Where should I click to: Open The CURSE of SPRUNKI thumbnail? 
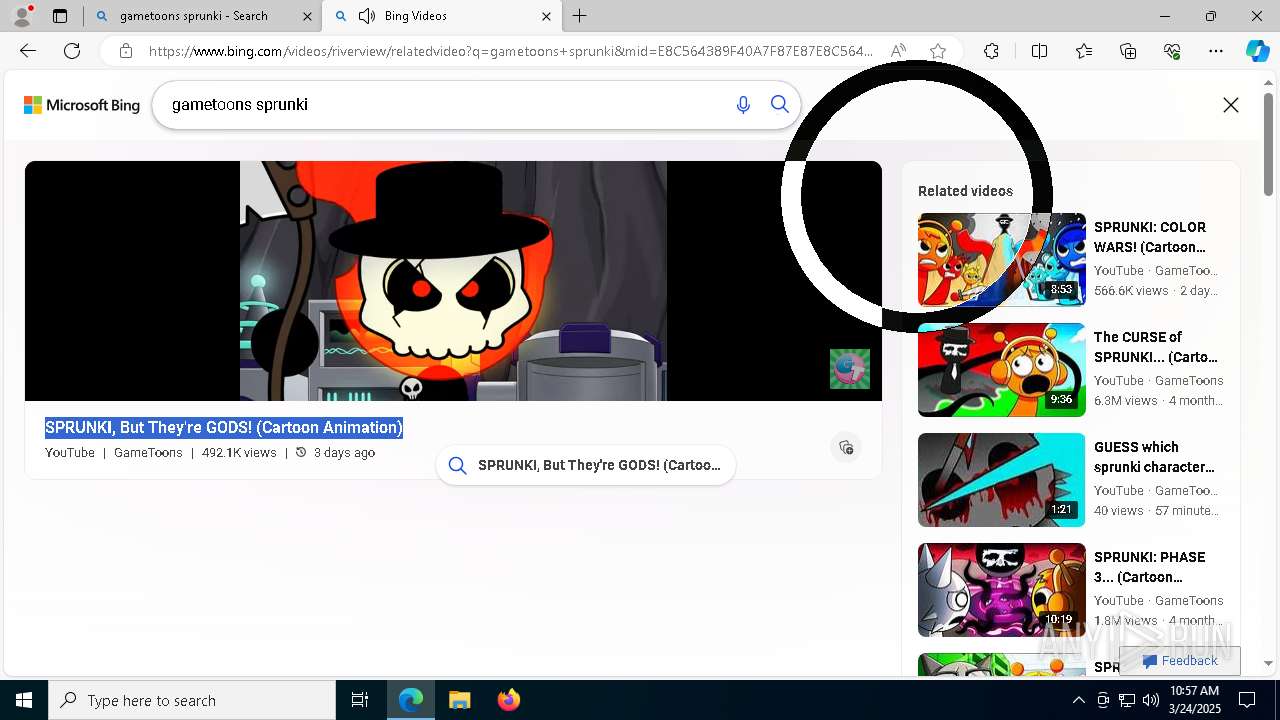click(x=1002, y=370)
